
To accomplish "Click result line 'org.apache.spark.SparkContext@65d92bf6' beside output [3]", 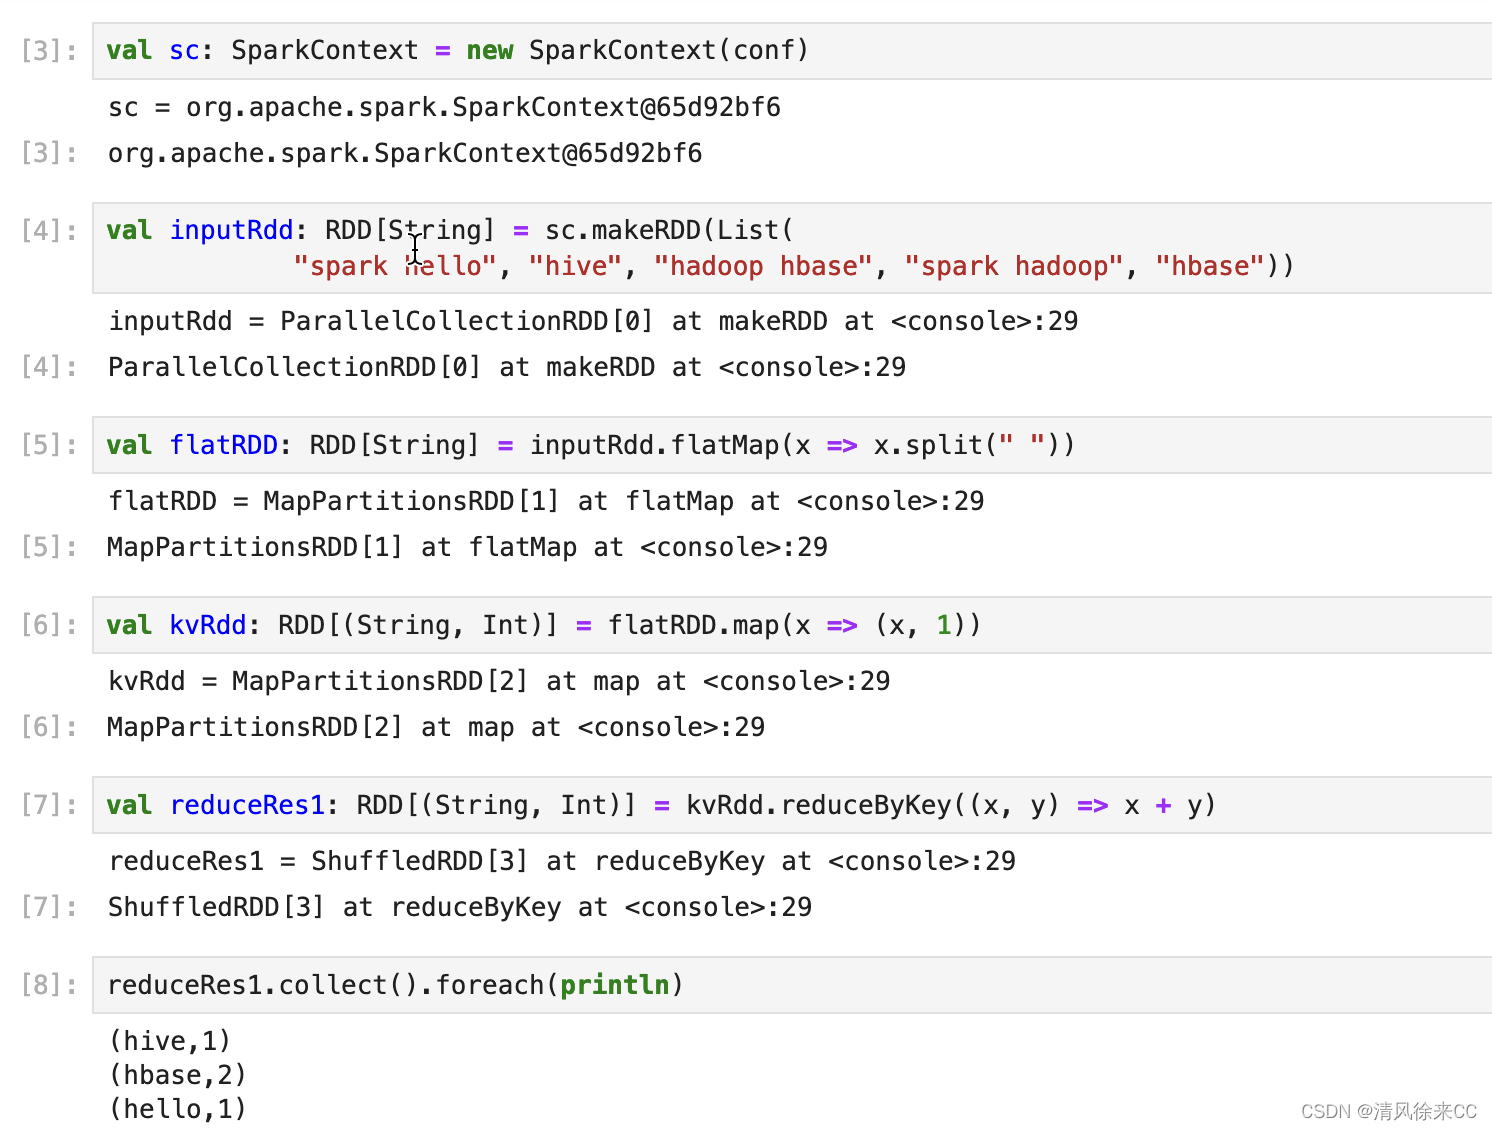I will [x=405, y=153].
